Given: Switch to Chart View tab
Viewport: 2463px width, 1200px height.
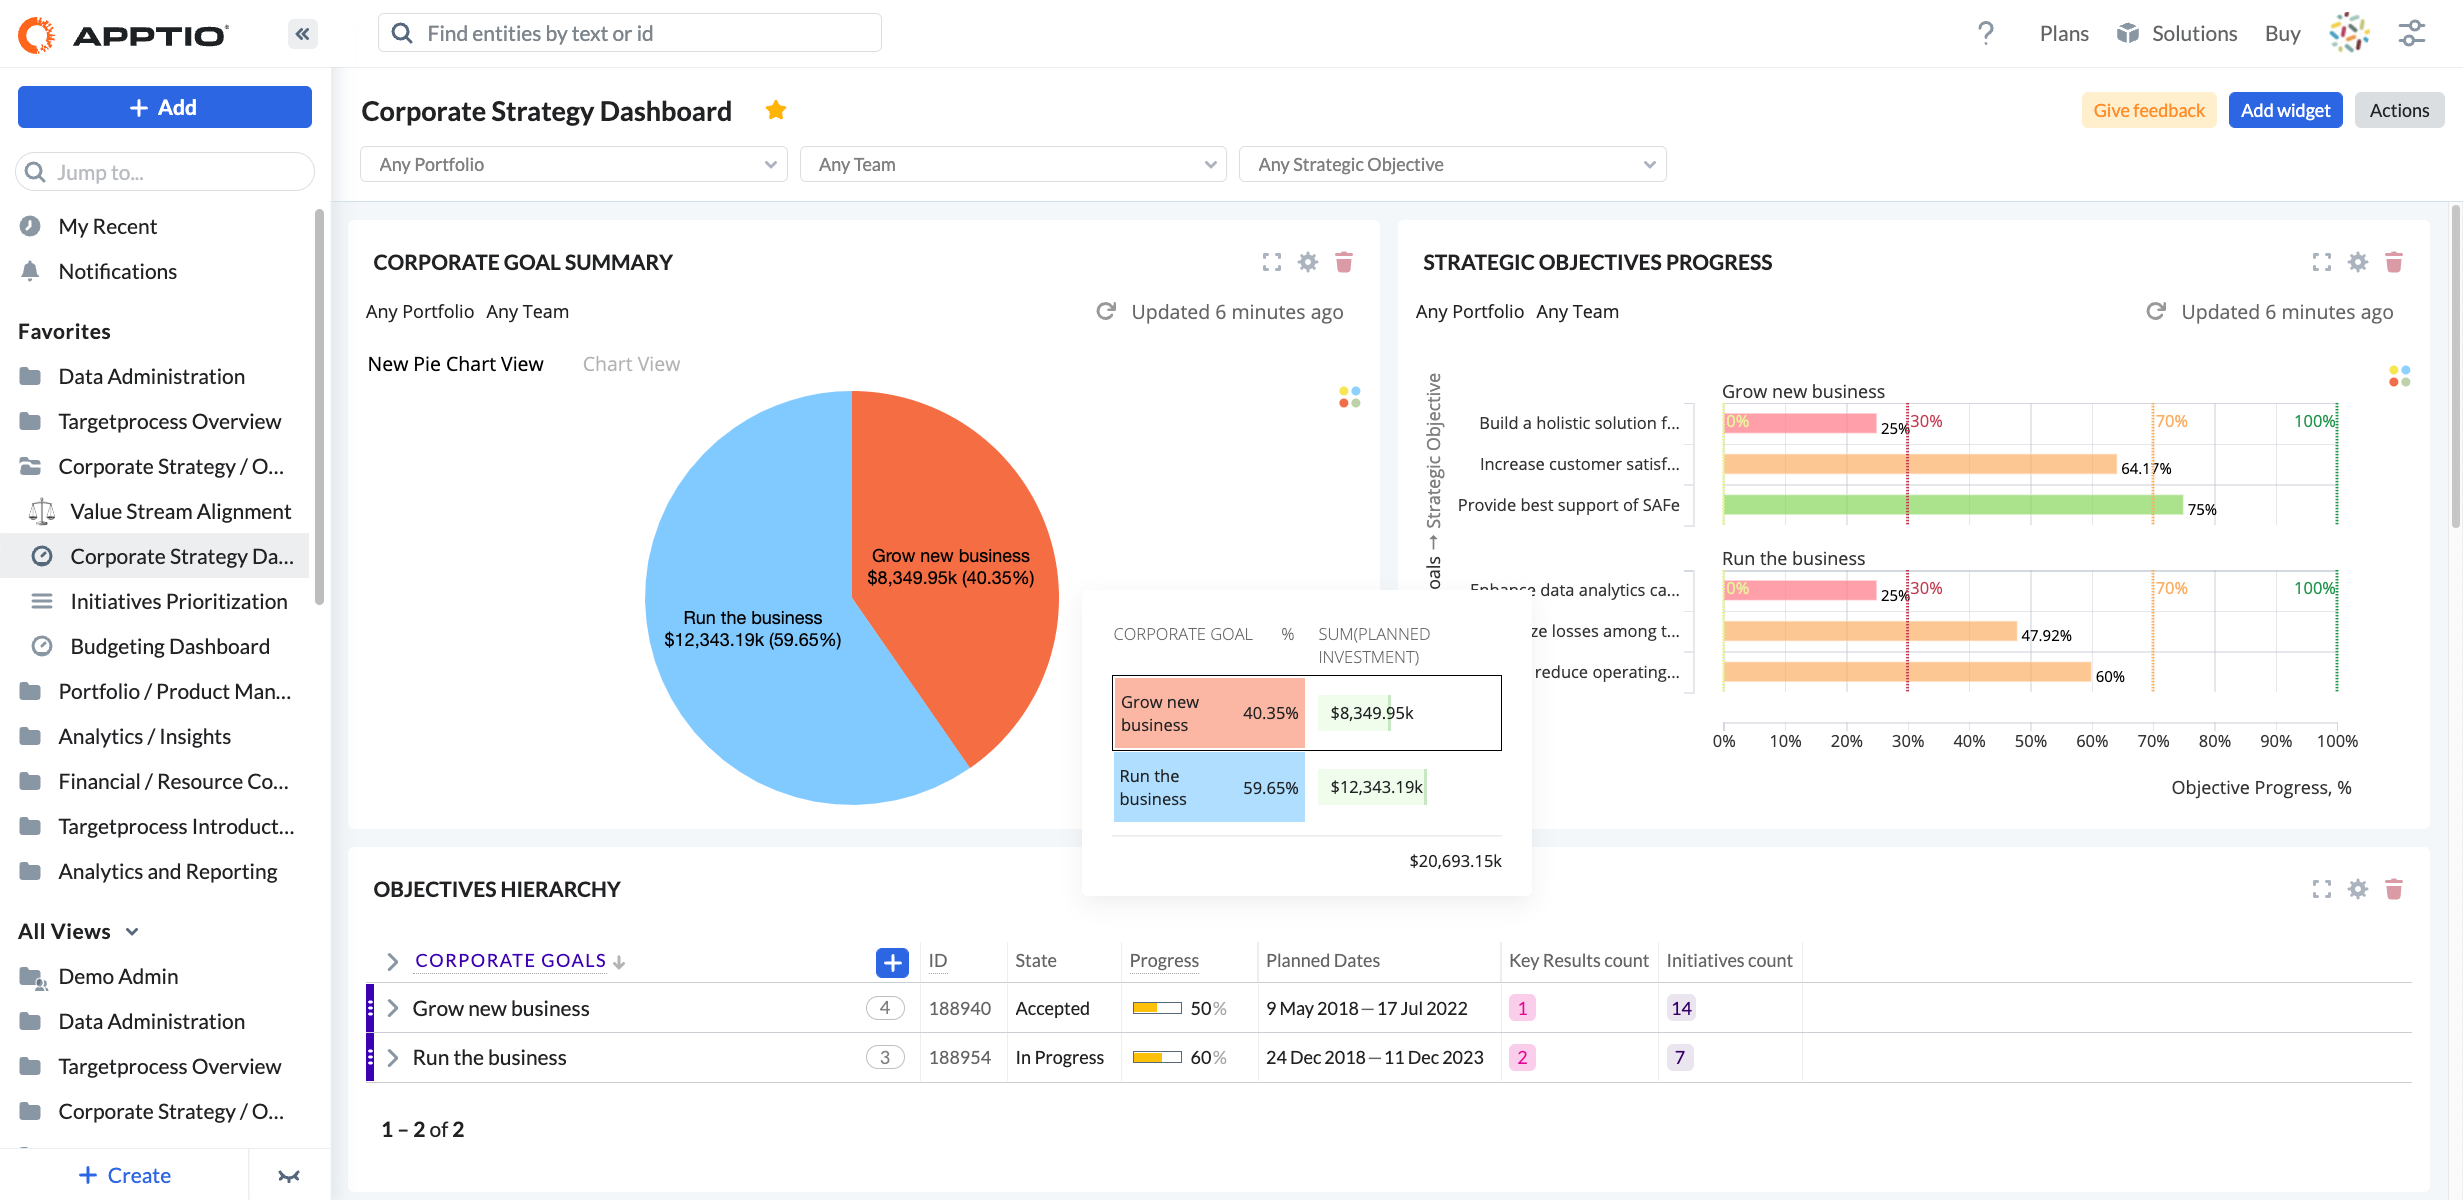Looking at the screenshot, I should coord(631,363).
